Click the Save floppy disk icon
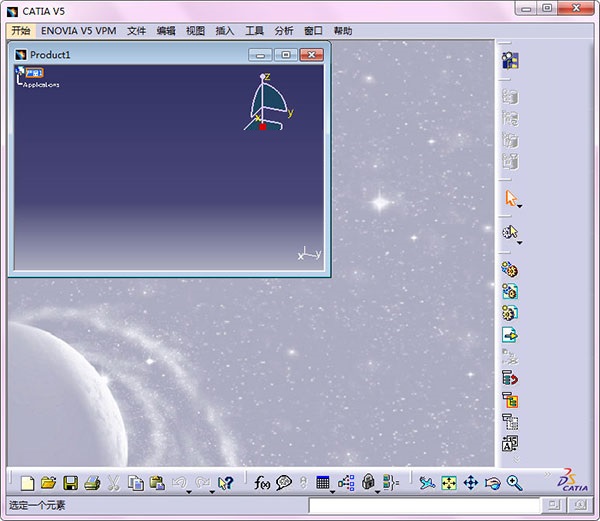Image resolution: width=600 pixels, height=521 pixels. pyautogui.click(x=70, y=483)
